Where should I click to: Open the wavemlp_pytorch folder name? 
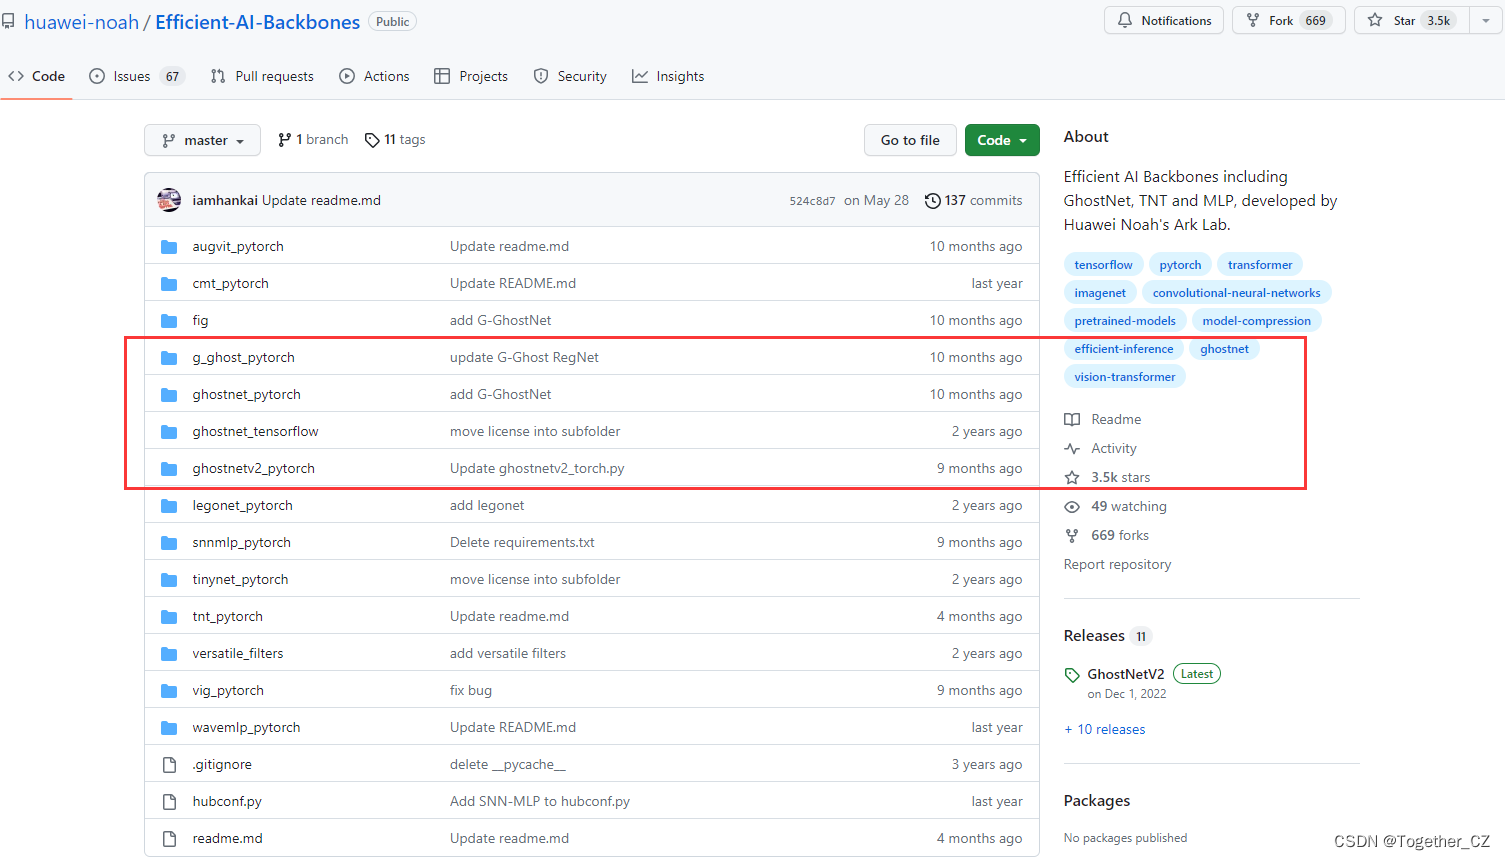(246, 728)
